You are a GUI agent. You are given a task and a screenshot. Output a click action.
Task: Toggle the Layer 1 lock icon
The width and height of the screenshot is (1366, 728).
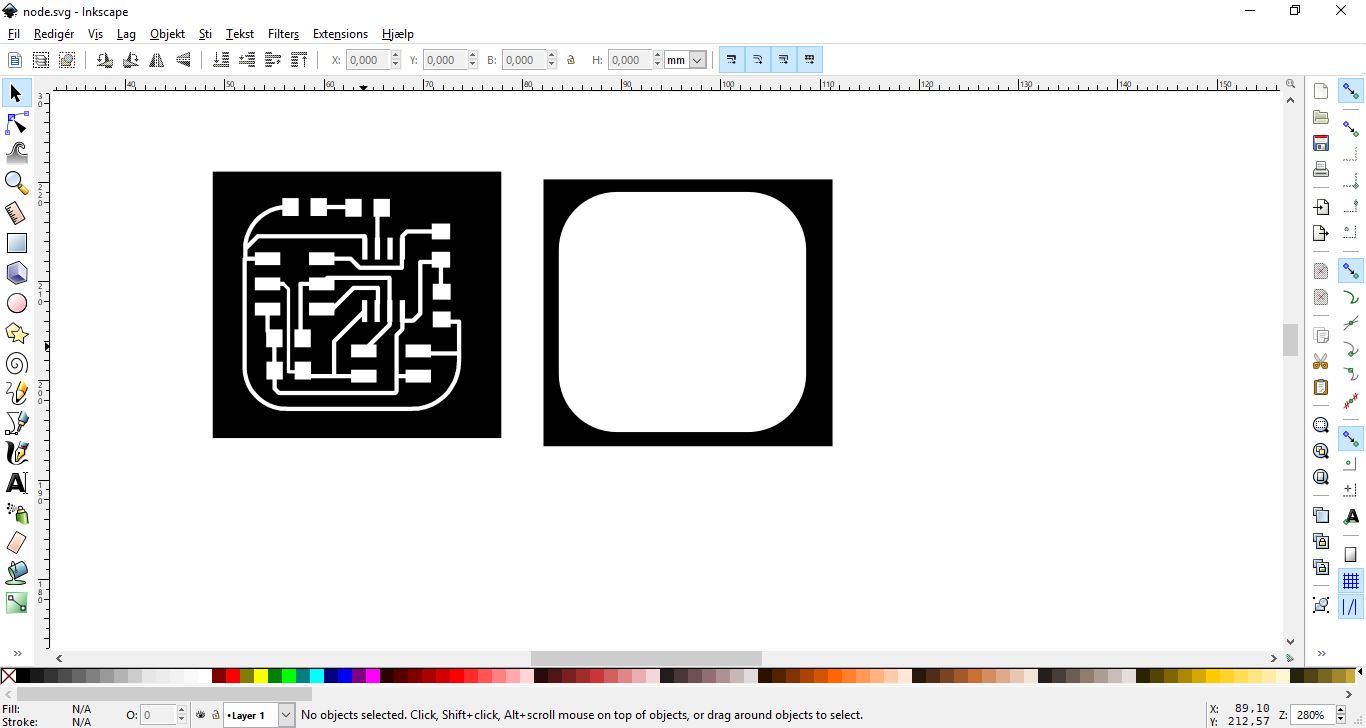coord(215,715)
